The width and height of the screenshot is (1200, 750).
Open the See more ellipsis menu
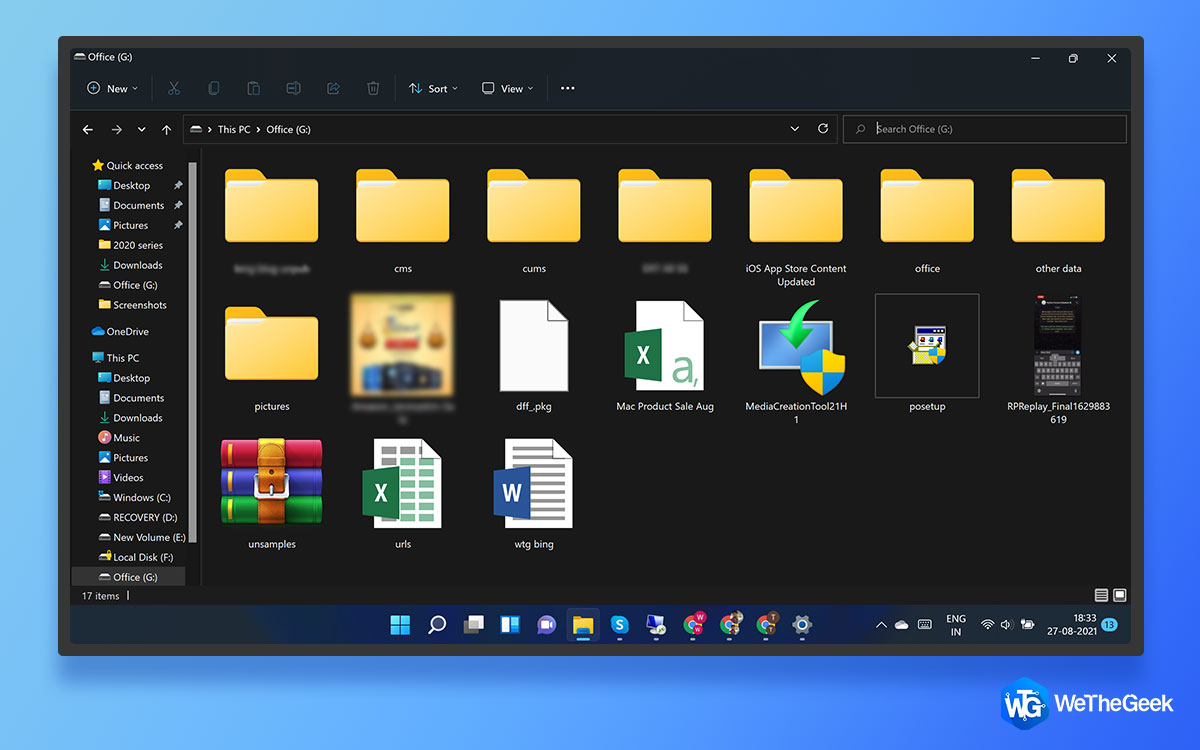click(x=567, y=88)
